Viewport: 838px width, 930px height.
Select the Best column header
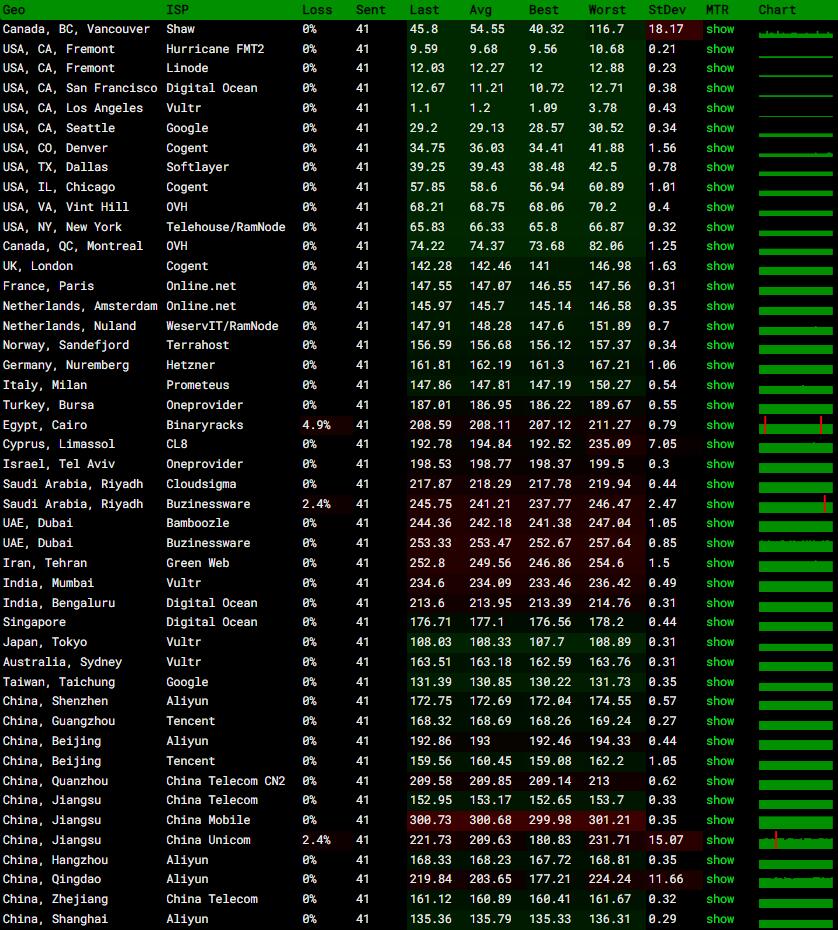544,10
